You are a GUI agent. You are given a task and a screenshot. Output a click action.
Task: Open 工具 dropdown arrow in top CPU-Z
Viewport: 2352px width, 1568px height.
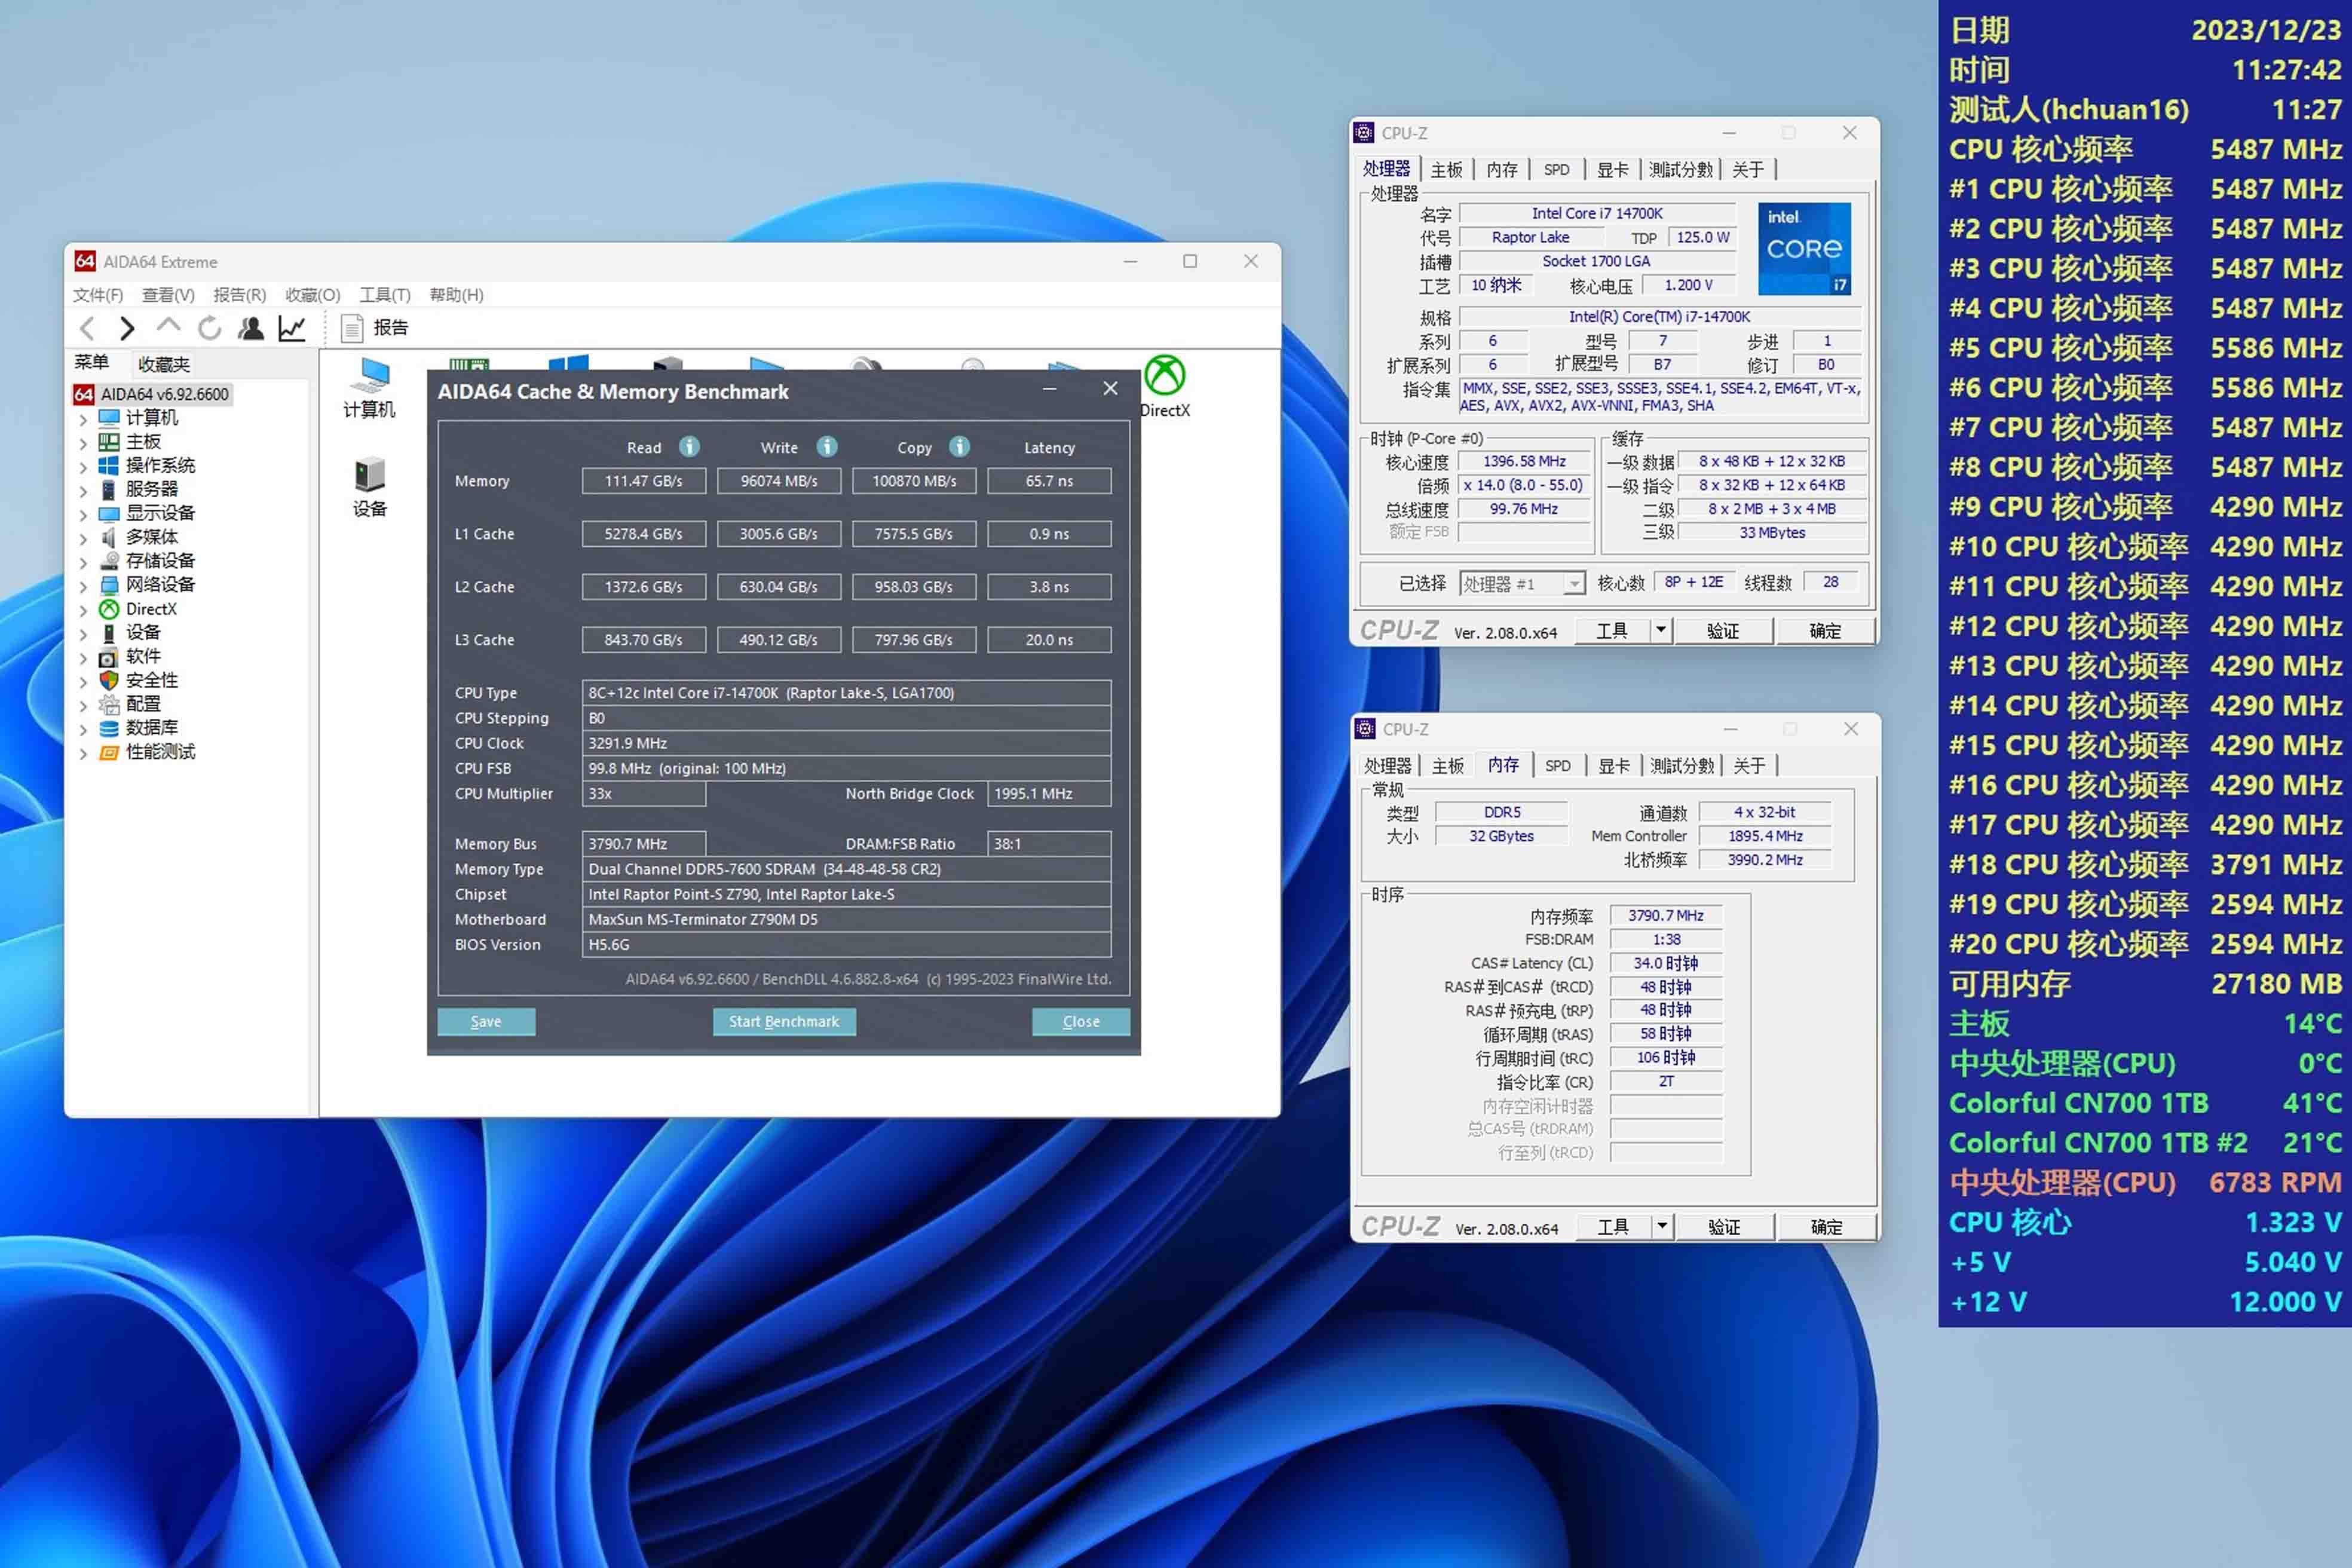(1660, 630)
